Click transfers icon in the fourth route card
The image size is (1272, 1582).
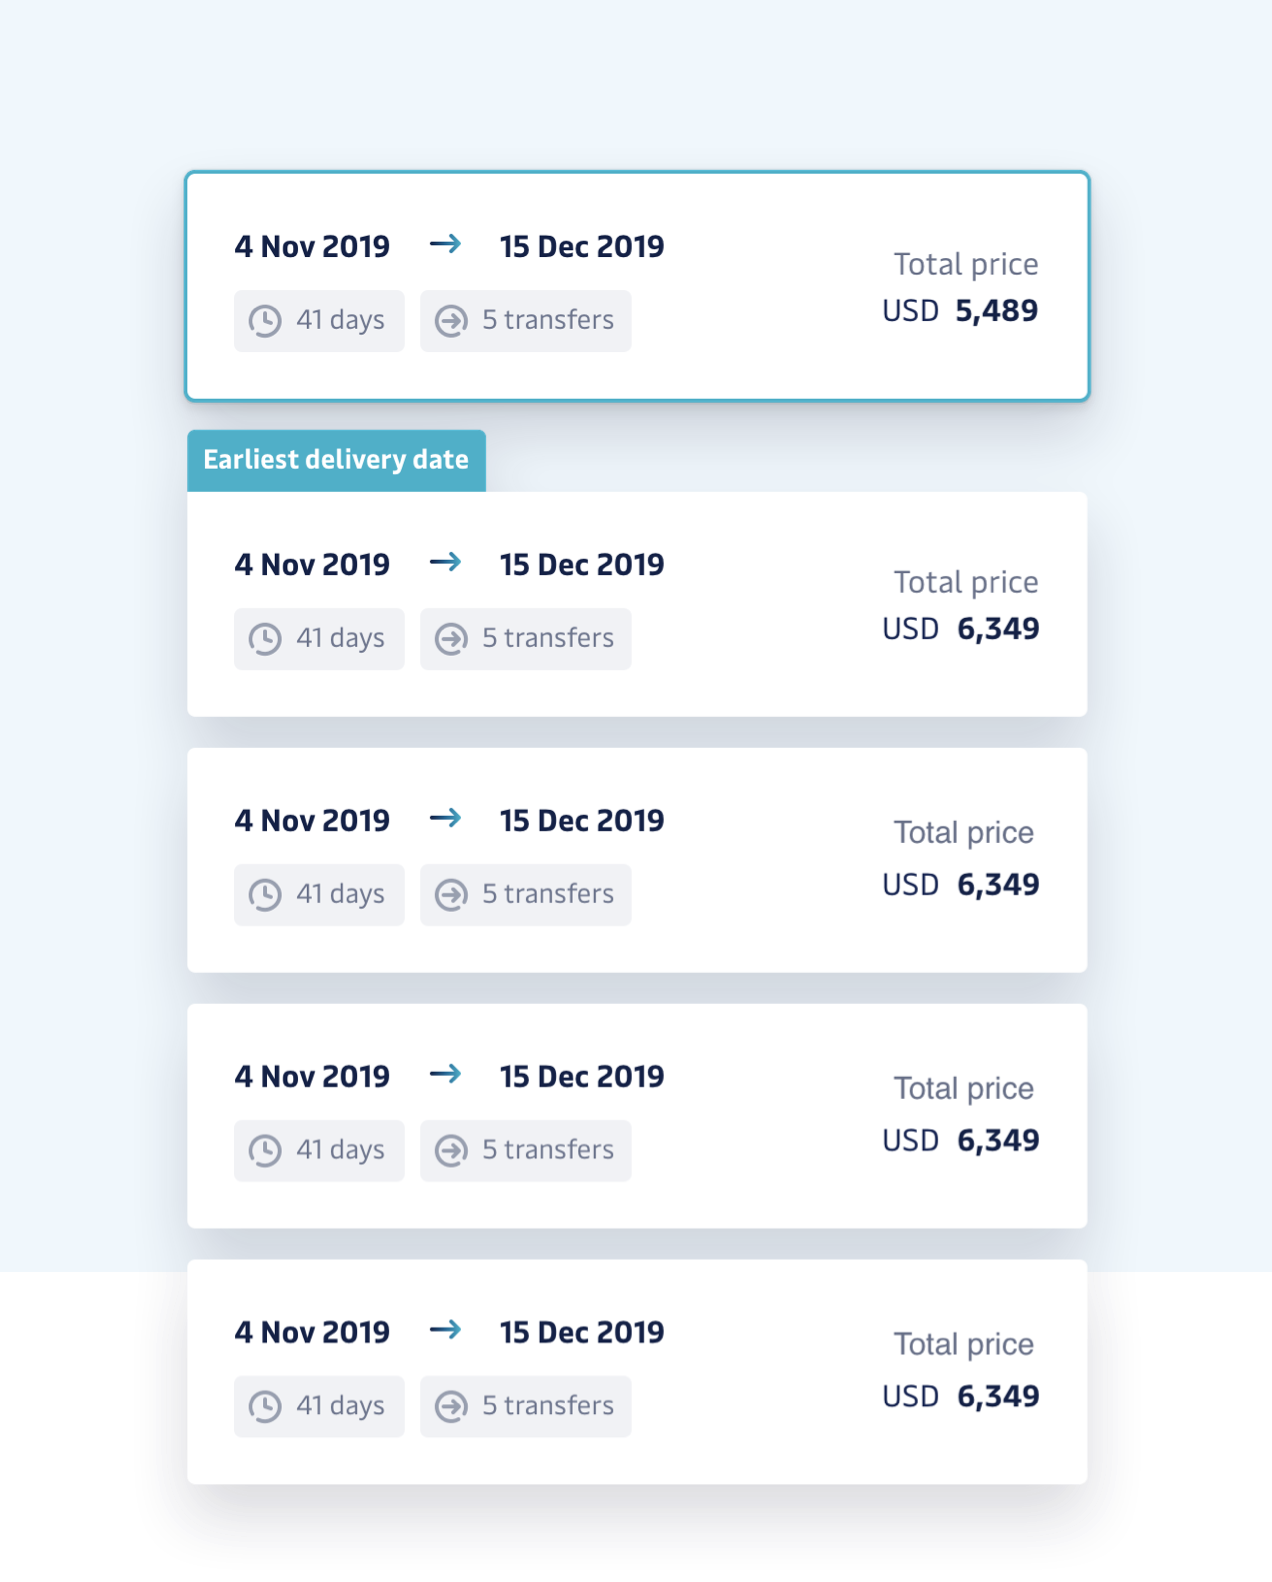tap(451, 1151)
